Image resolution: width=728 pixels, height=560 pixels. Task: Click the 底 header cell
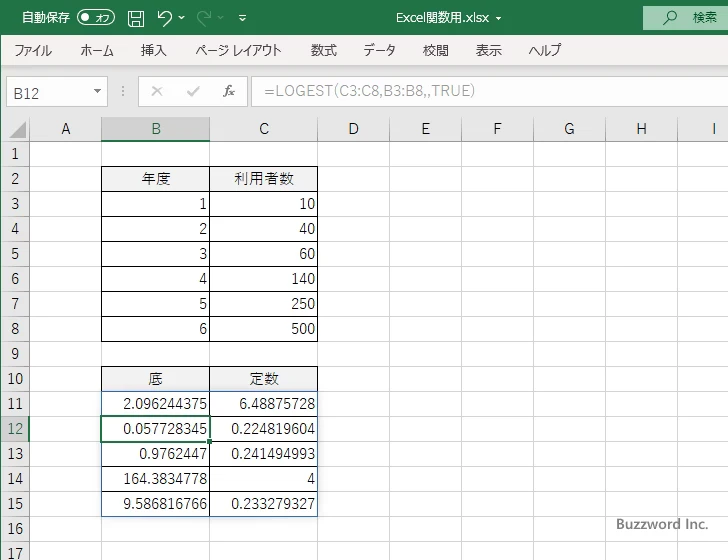[x=156, y=379]
